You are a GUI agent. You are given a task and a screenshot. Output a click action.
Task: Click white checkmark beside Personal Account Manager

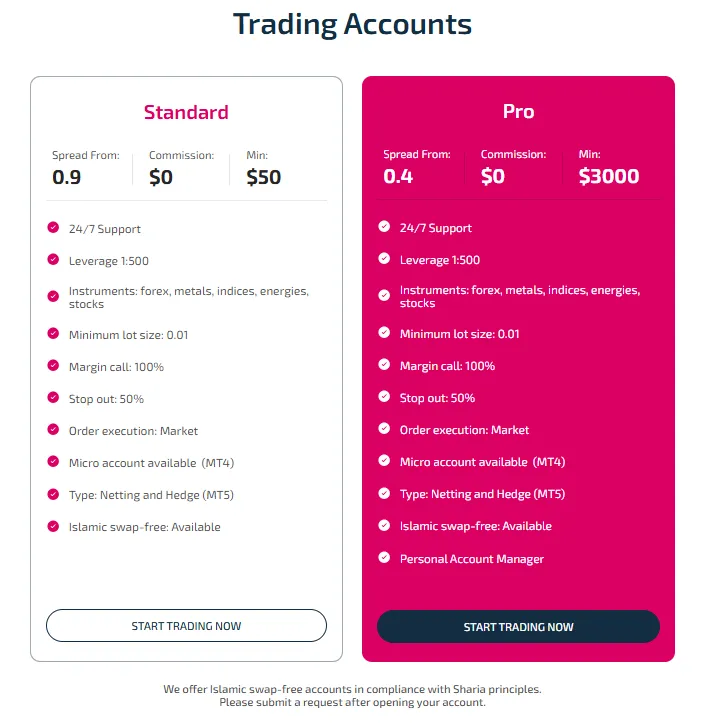click(x=384, y=558)
